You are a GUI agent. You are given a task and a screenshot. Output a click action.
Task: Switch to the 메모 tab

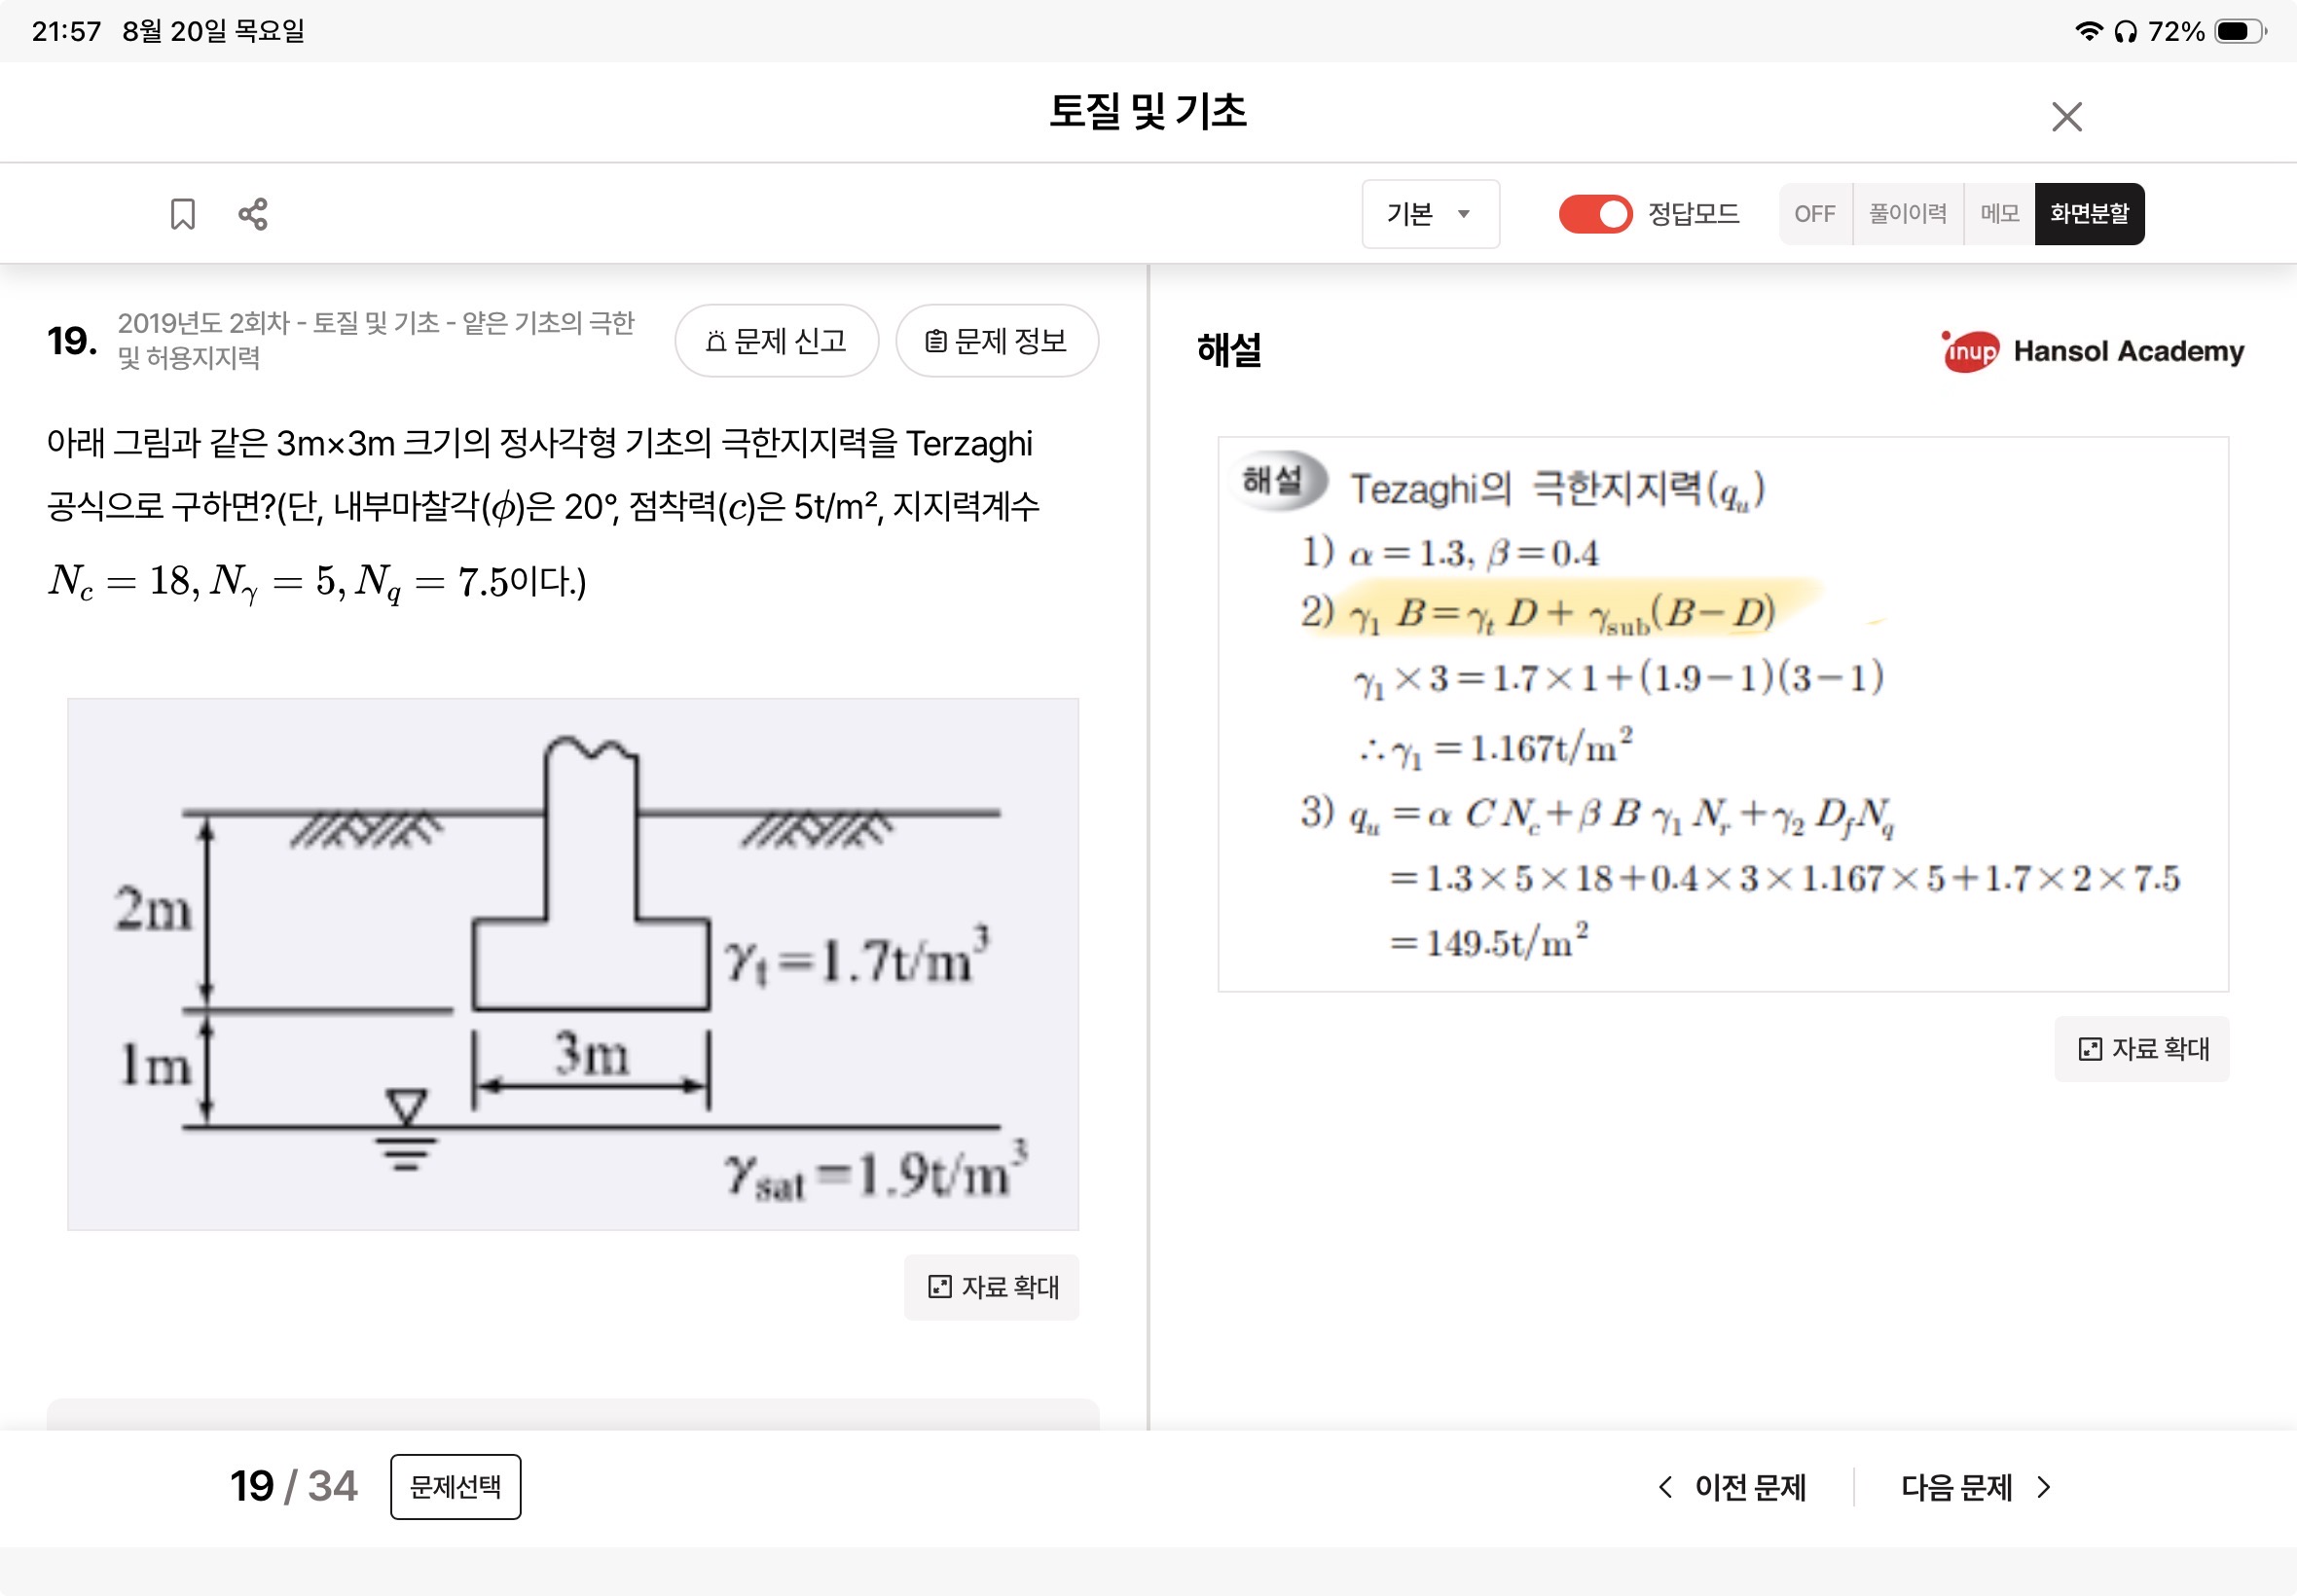coord(1999,214)
